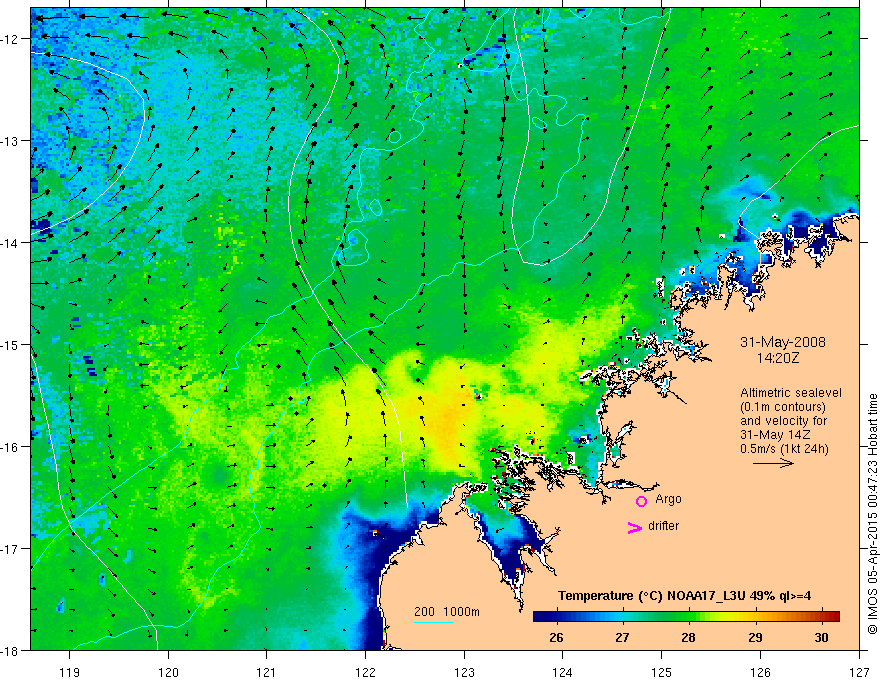This screenshot has height=680, width=880.
Task: Click the Argo legend label
Action: tap(668, 499)
